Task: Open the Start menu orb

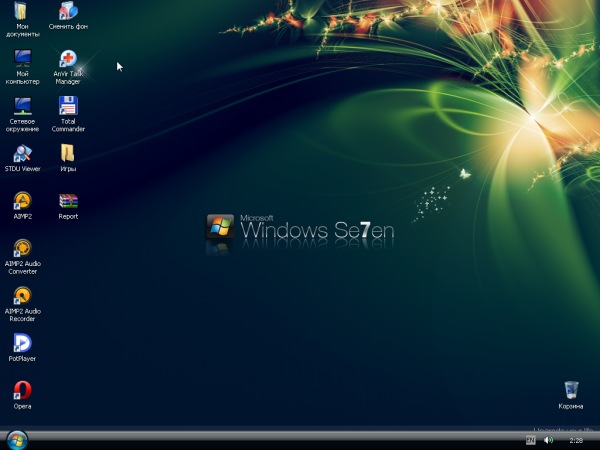Action: (x=16, y=439)
